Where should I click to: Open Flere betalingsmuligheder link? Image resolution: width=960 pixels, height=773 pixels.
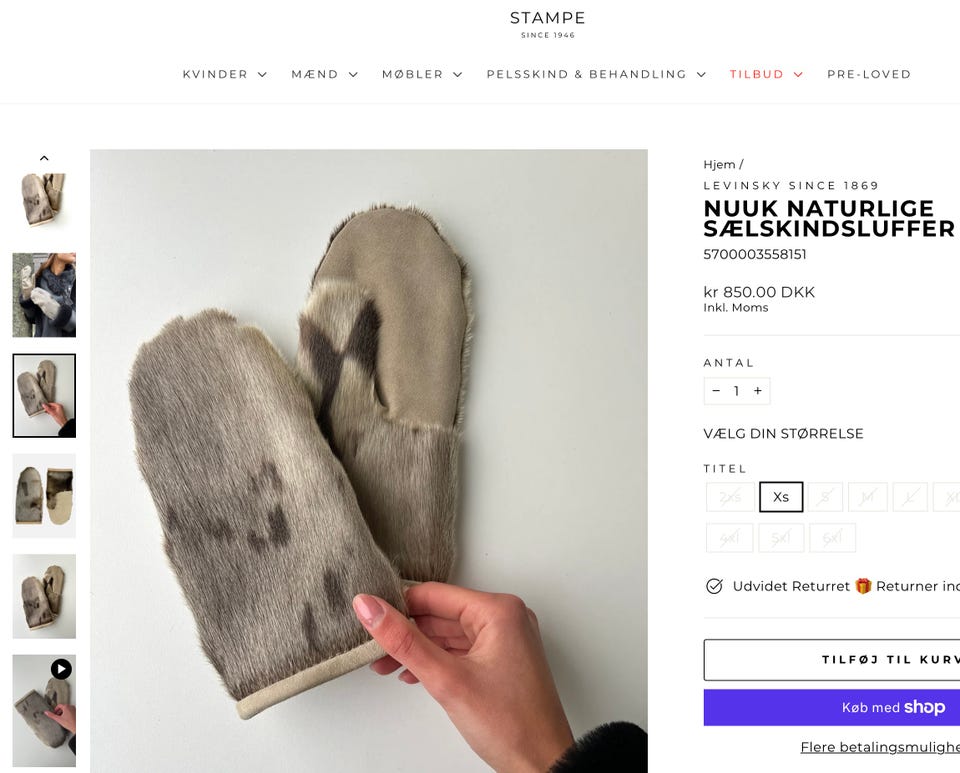(x=878, y=747)
